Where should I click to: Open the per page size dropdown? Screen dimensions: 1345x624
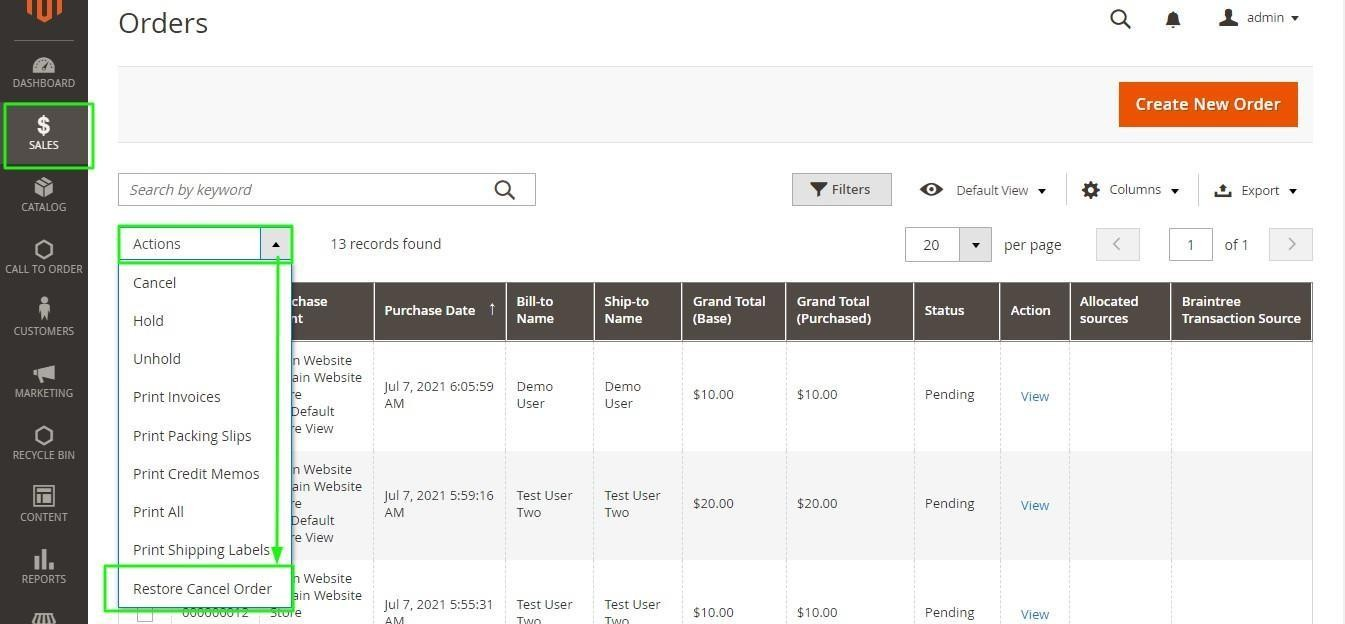pyautogui.click(x=975, y=245)
